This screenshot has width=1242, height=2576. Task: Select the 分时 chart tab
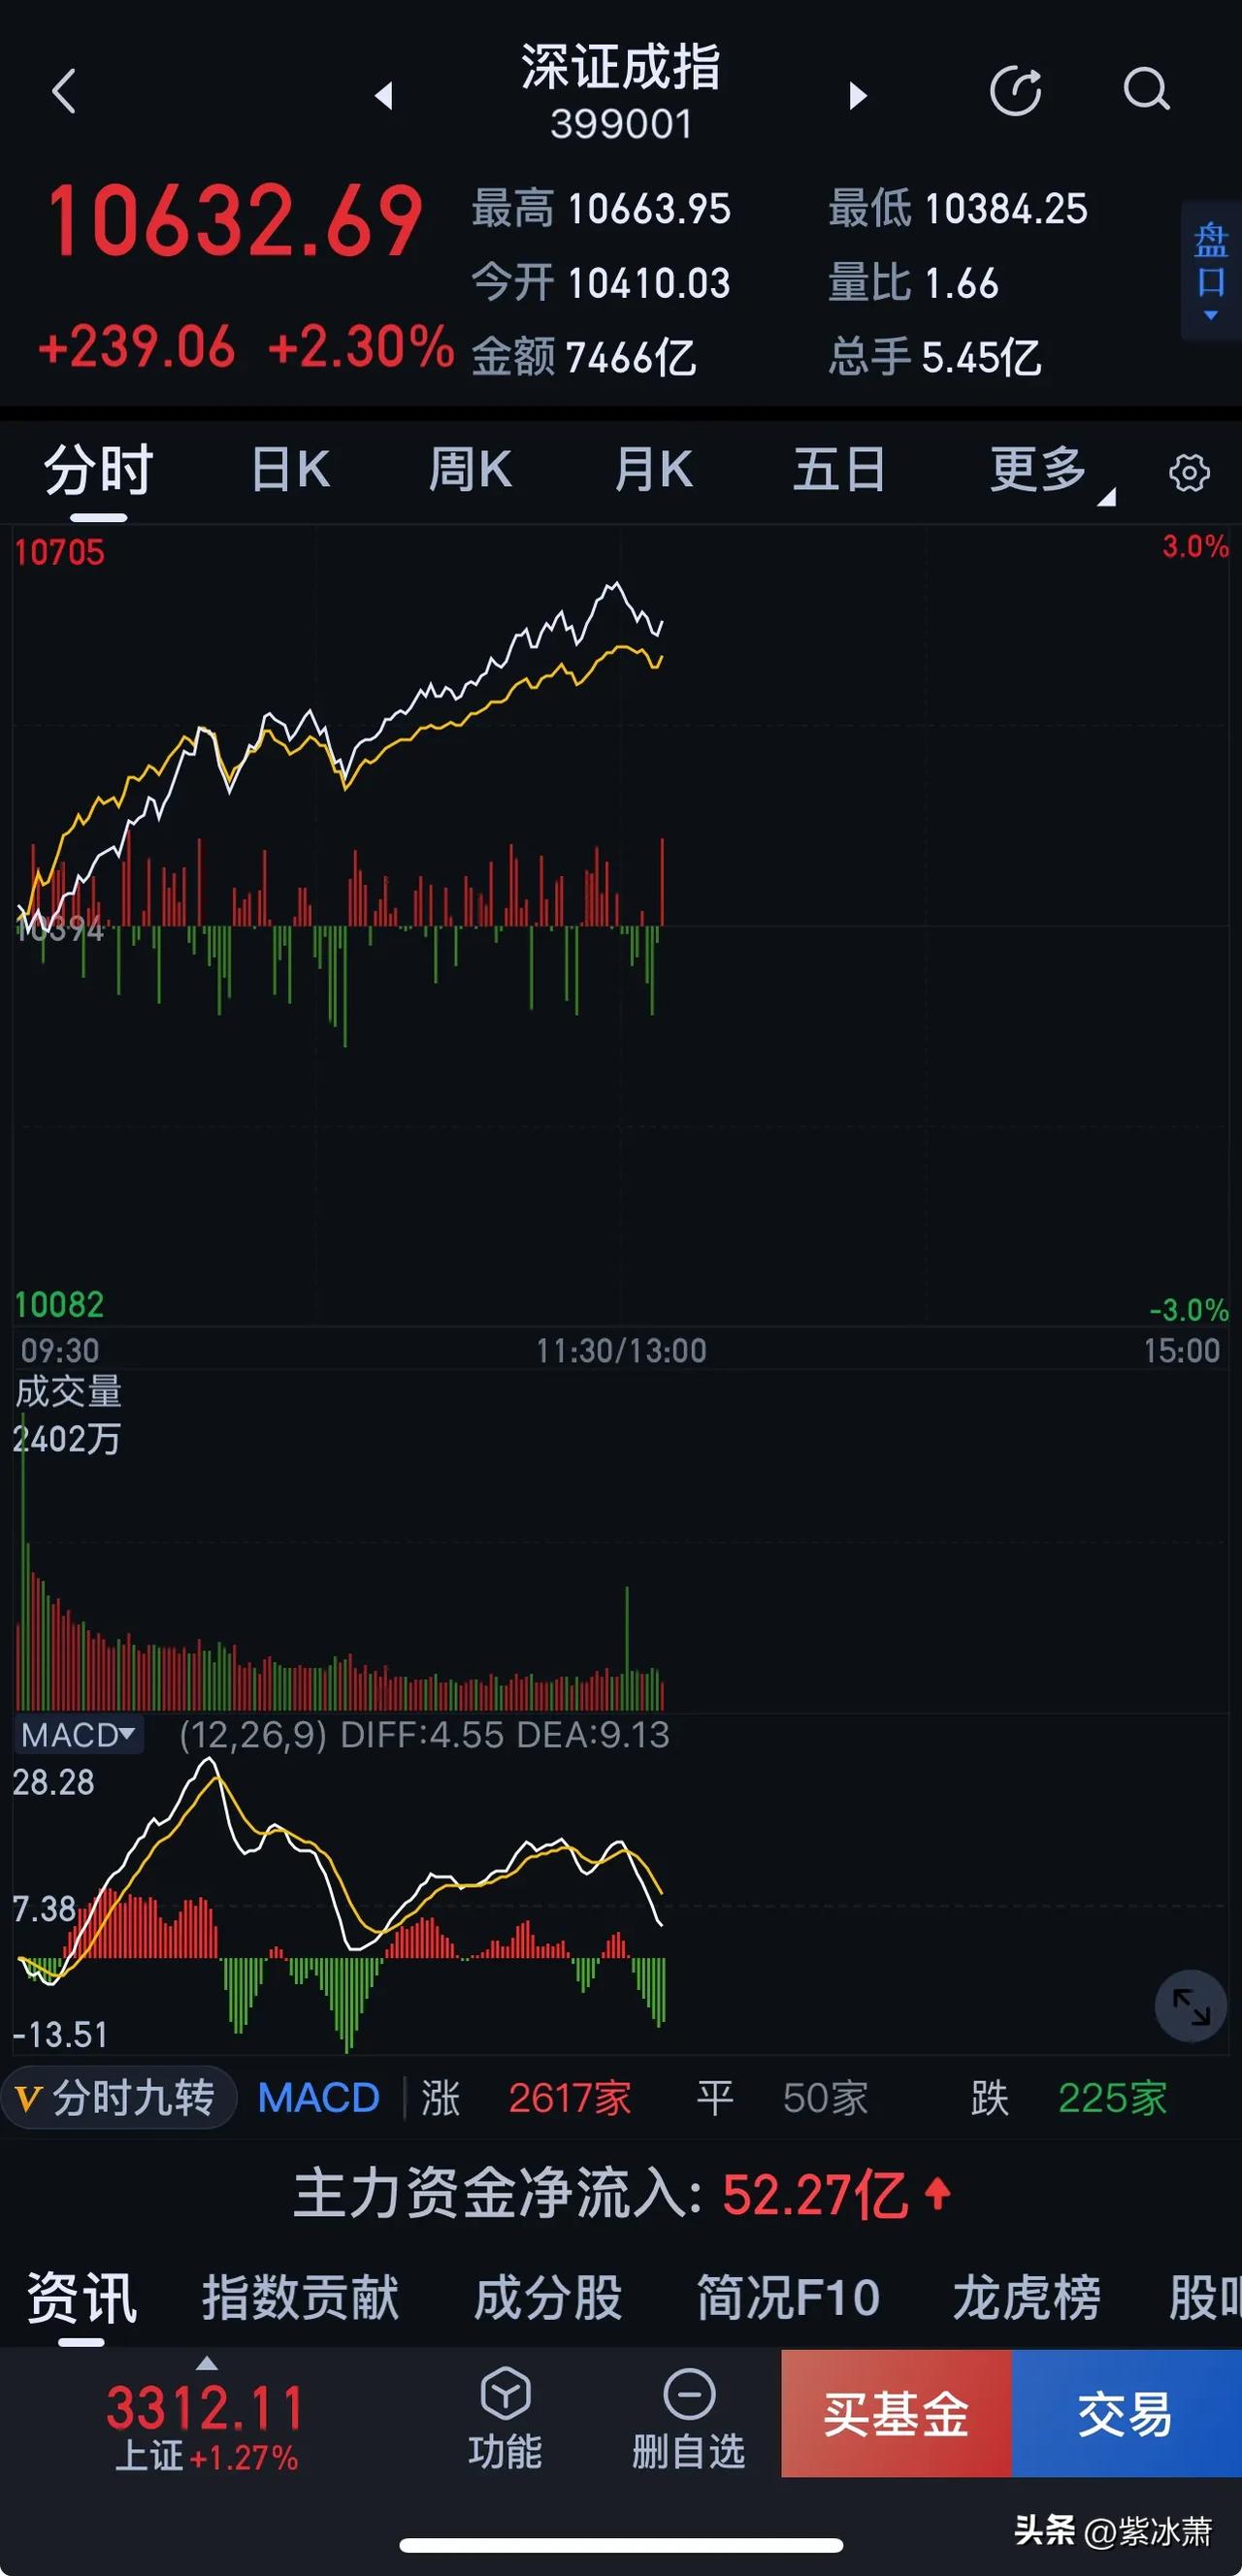98,469
